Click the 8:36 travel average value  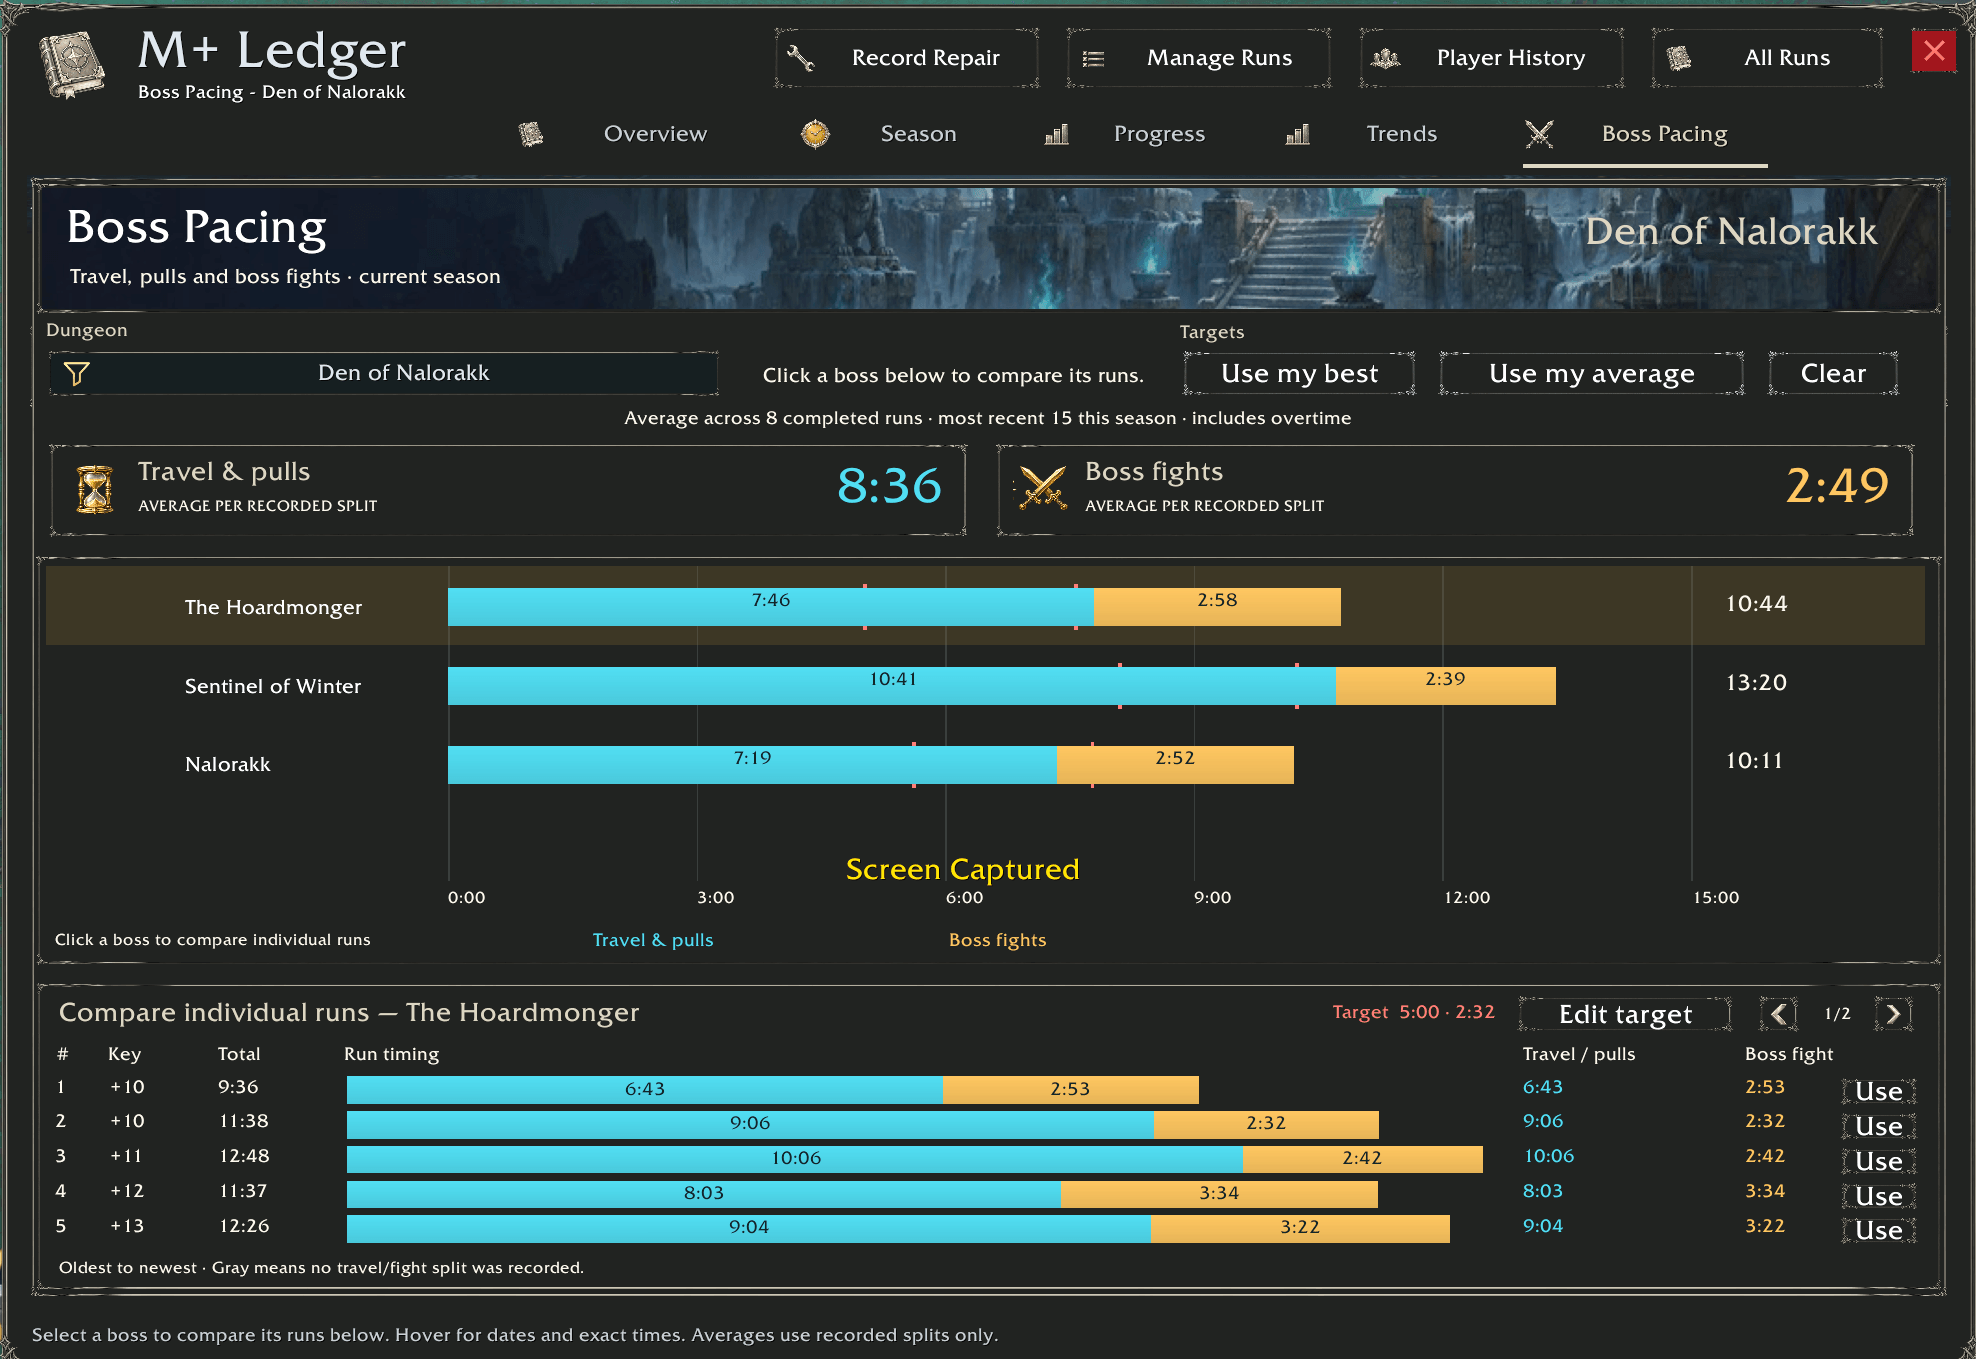[x=889, y=486]
